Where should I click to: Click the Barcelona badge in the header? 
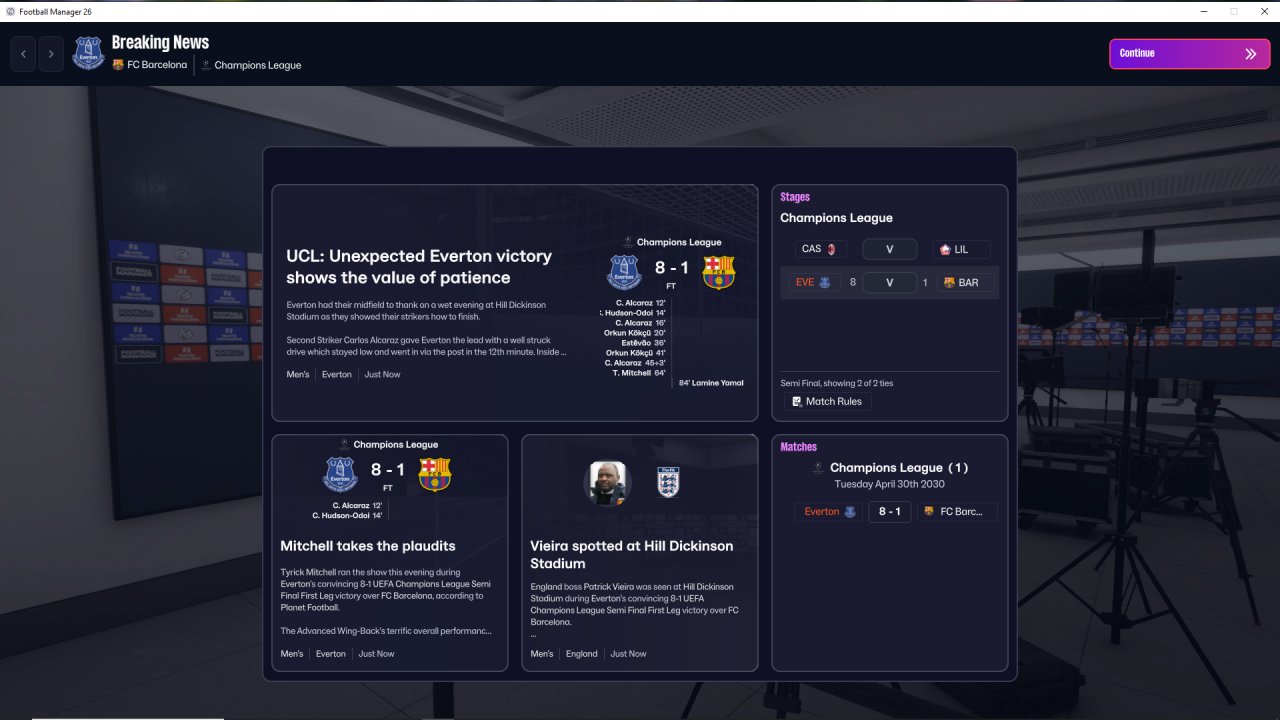click(118, 65)
